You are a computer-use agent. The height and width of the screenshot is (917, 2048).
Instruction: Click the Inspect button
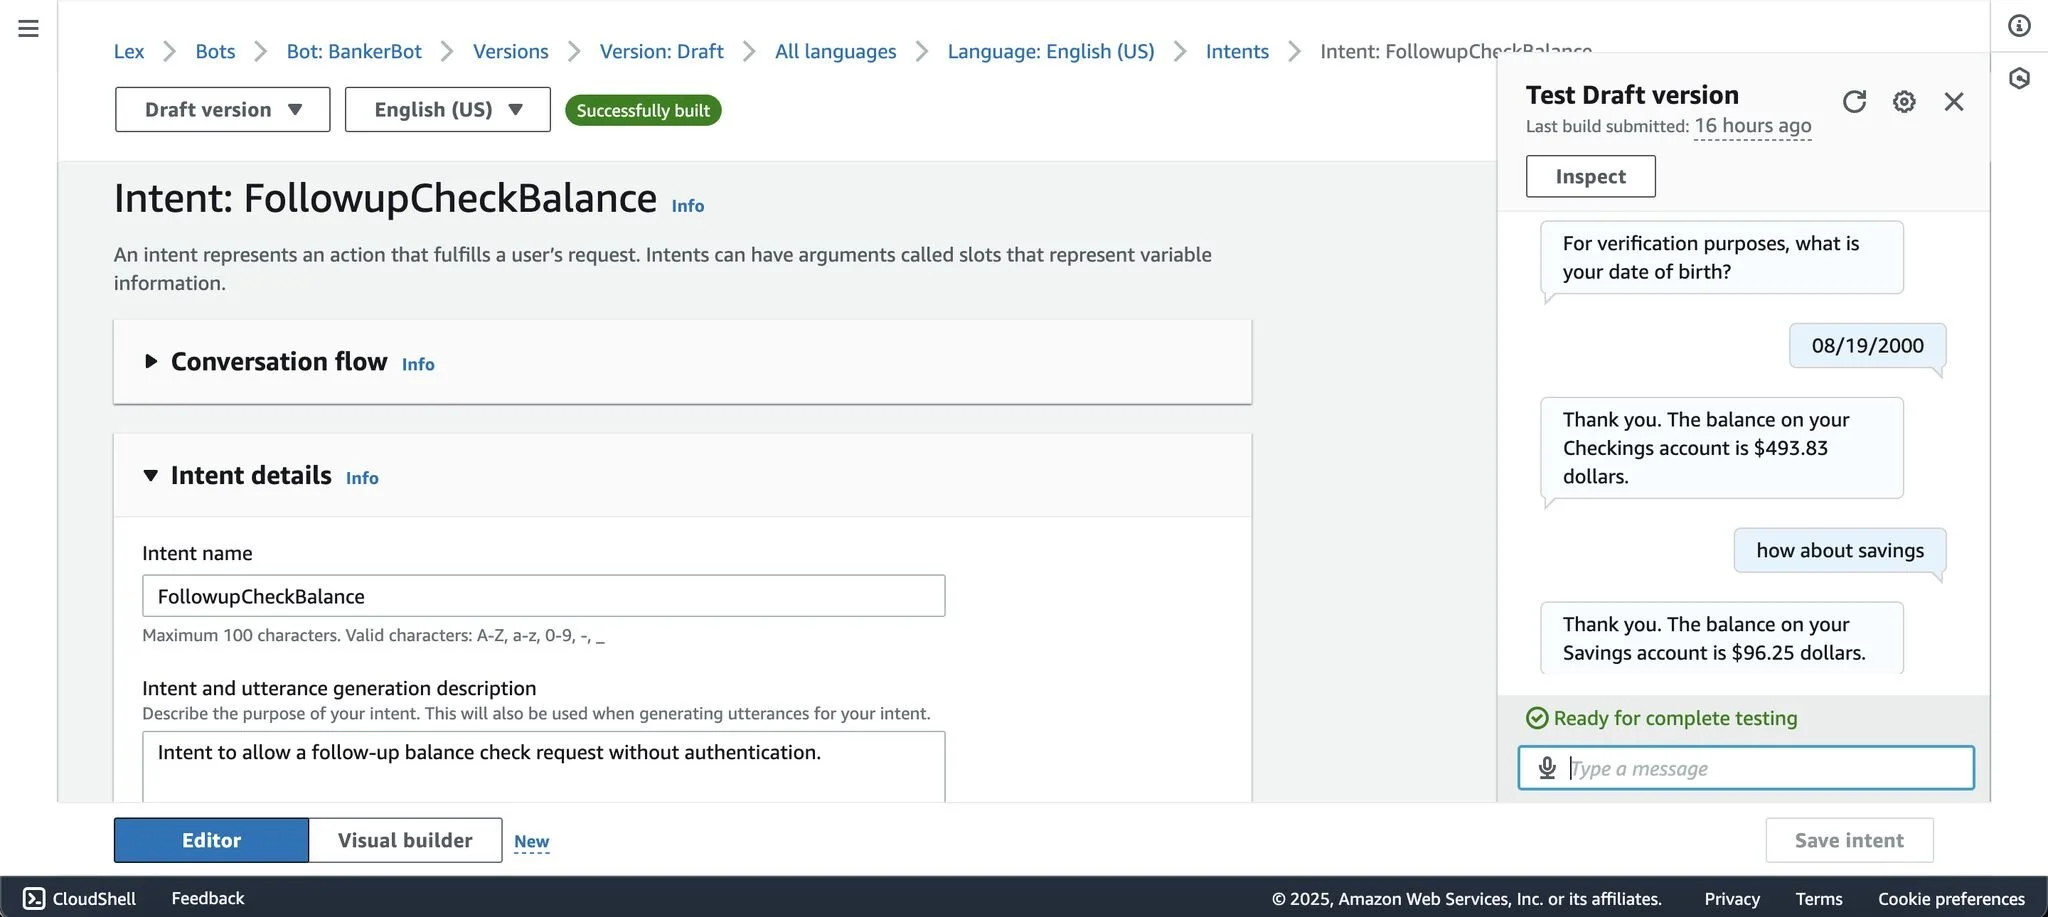[x=1590, y=176]
